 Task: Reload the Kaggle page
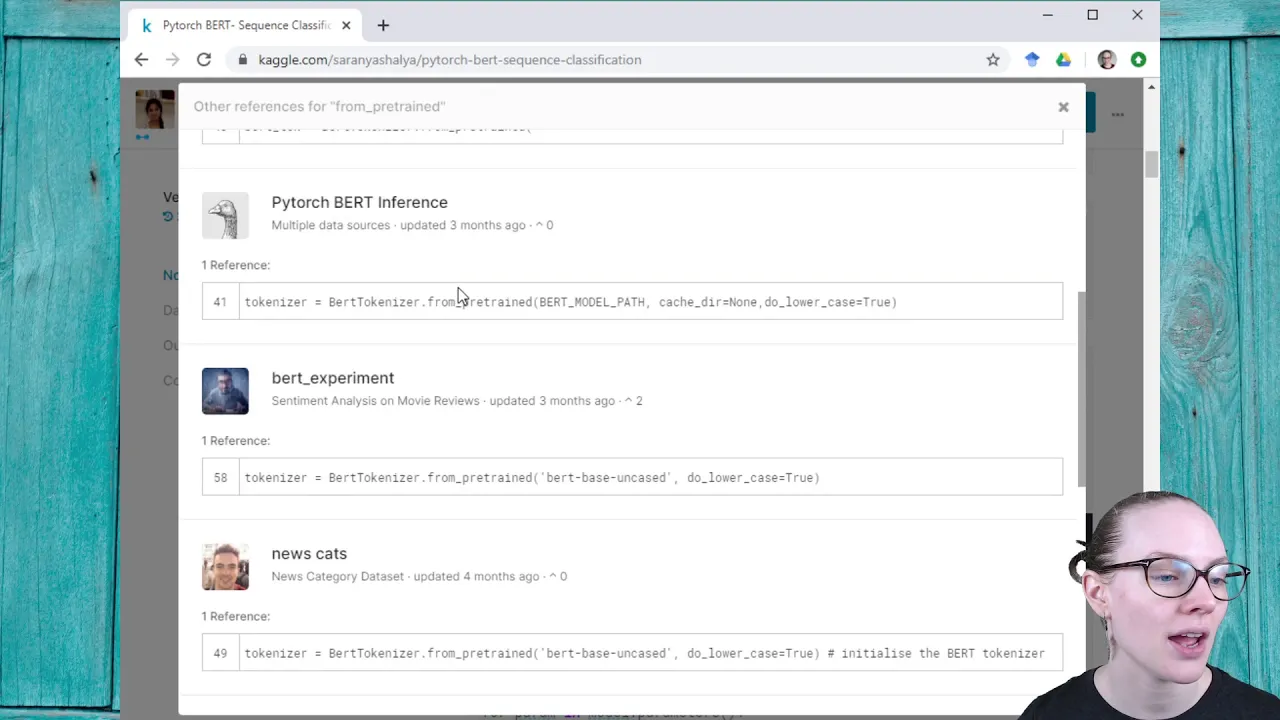coord(204,60)
